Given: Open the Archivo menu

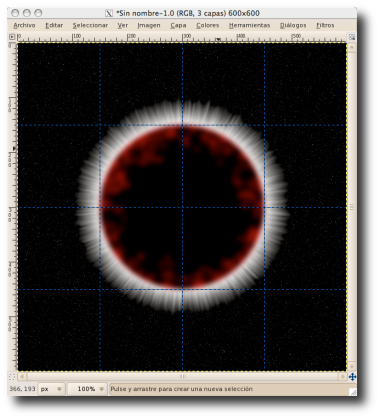Looking at the screenshot, I should click(x=24, y=25).
